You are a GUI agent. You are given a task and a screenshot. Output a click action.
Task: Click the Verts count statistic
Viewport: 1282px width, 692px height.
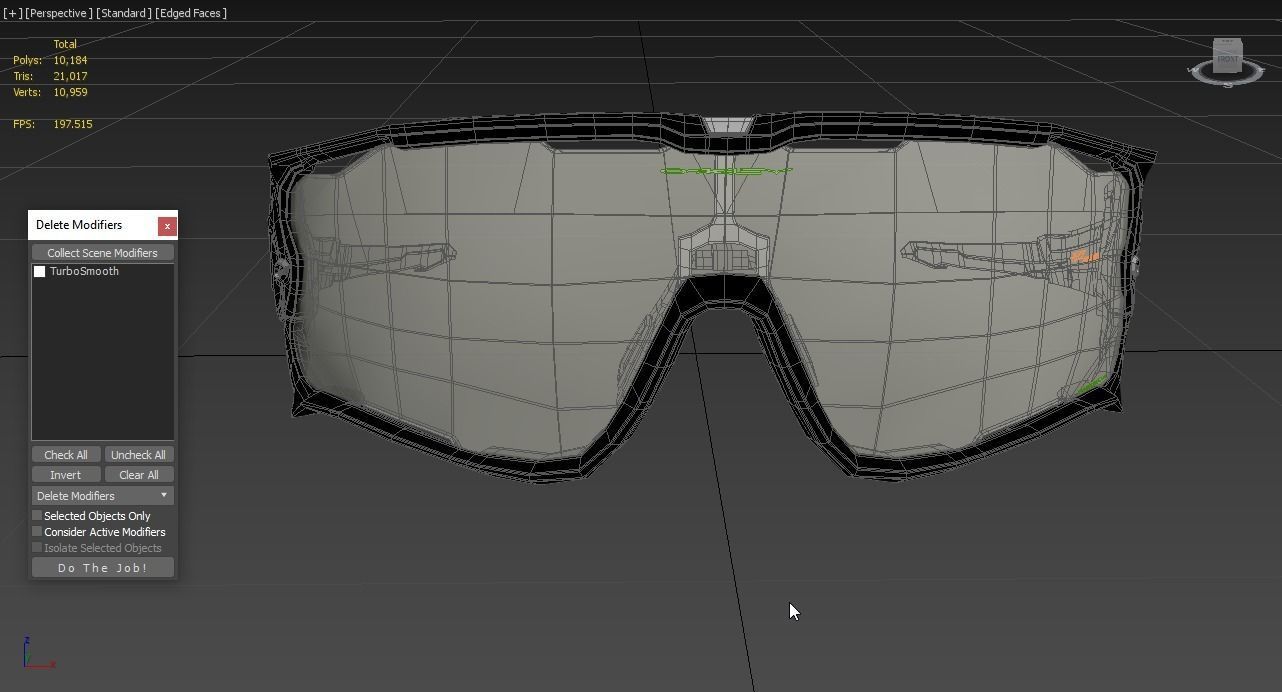click(50, 92)
